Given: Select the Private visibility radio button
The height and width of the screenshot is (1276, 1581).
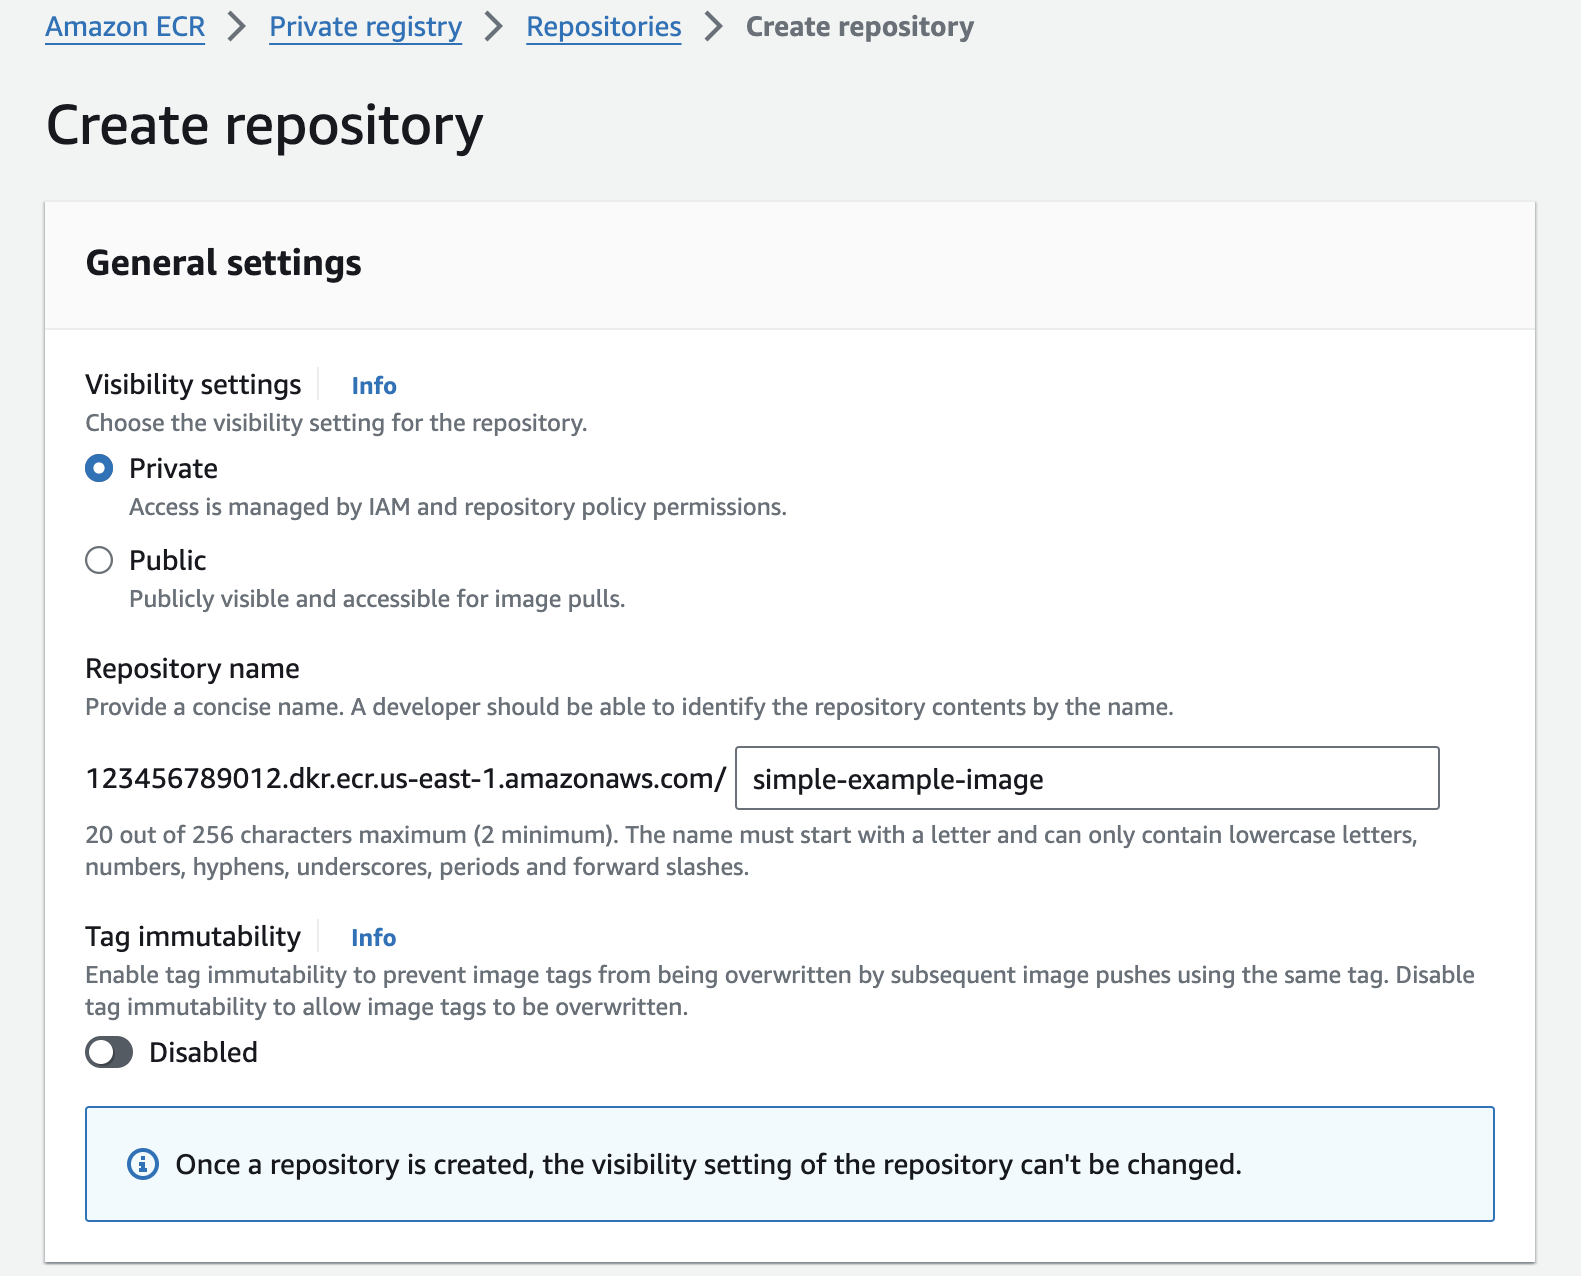Looking at the screenshot, I should (x=99, y=468).
